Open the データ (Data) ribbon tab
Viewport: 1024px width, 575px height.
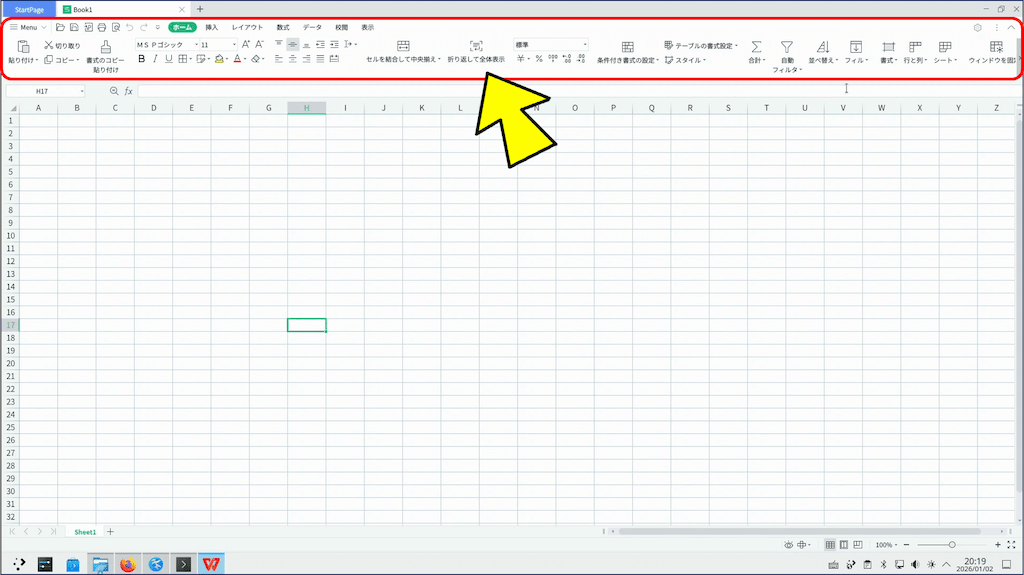point(312,27)
